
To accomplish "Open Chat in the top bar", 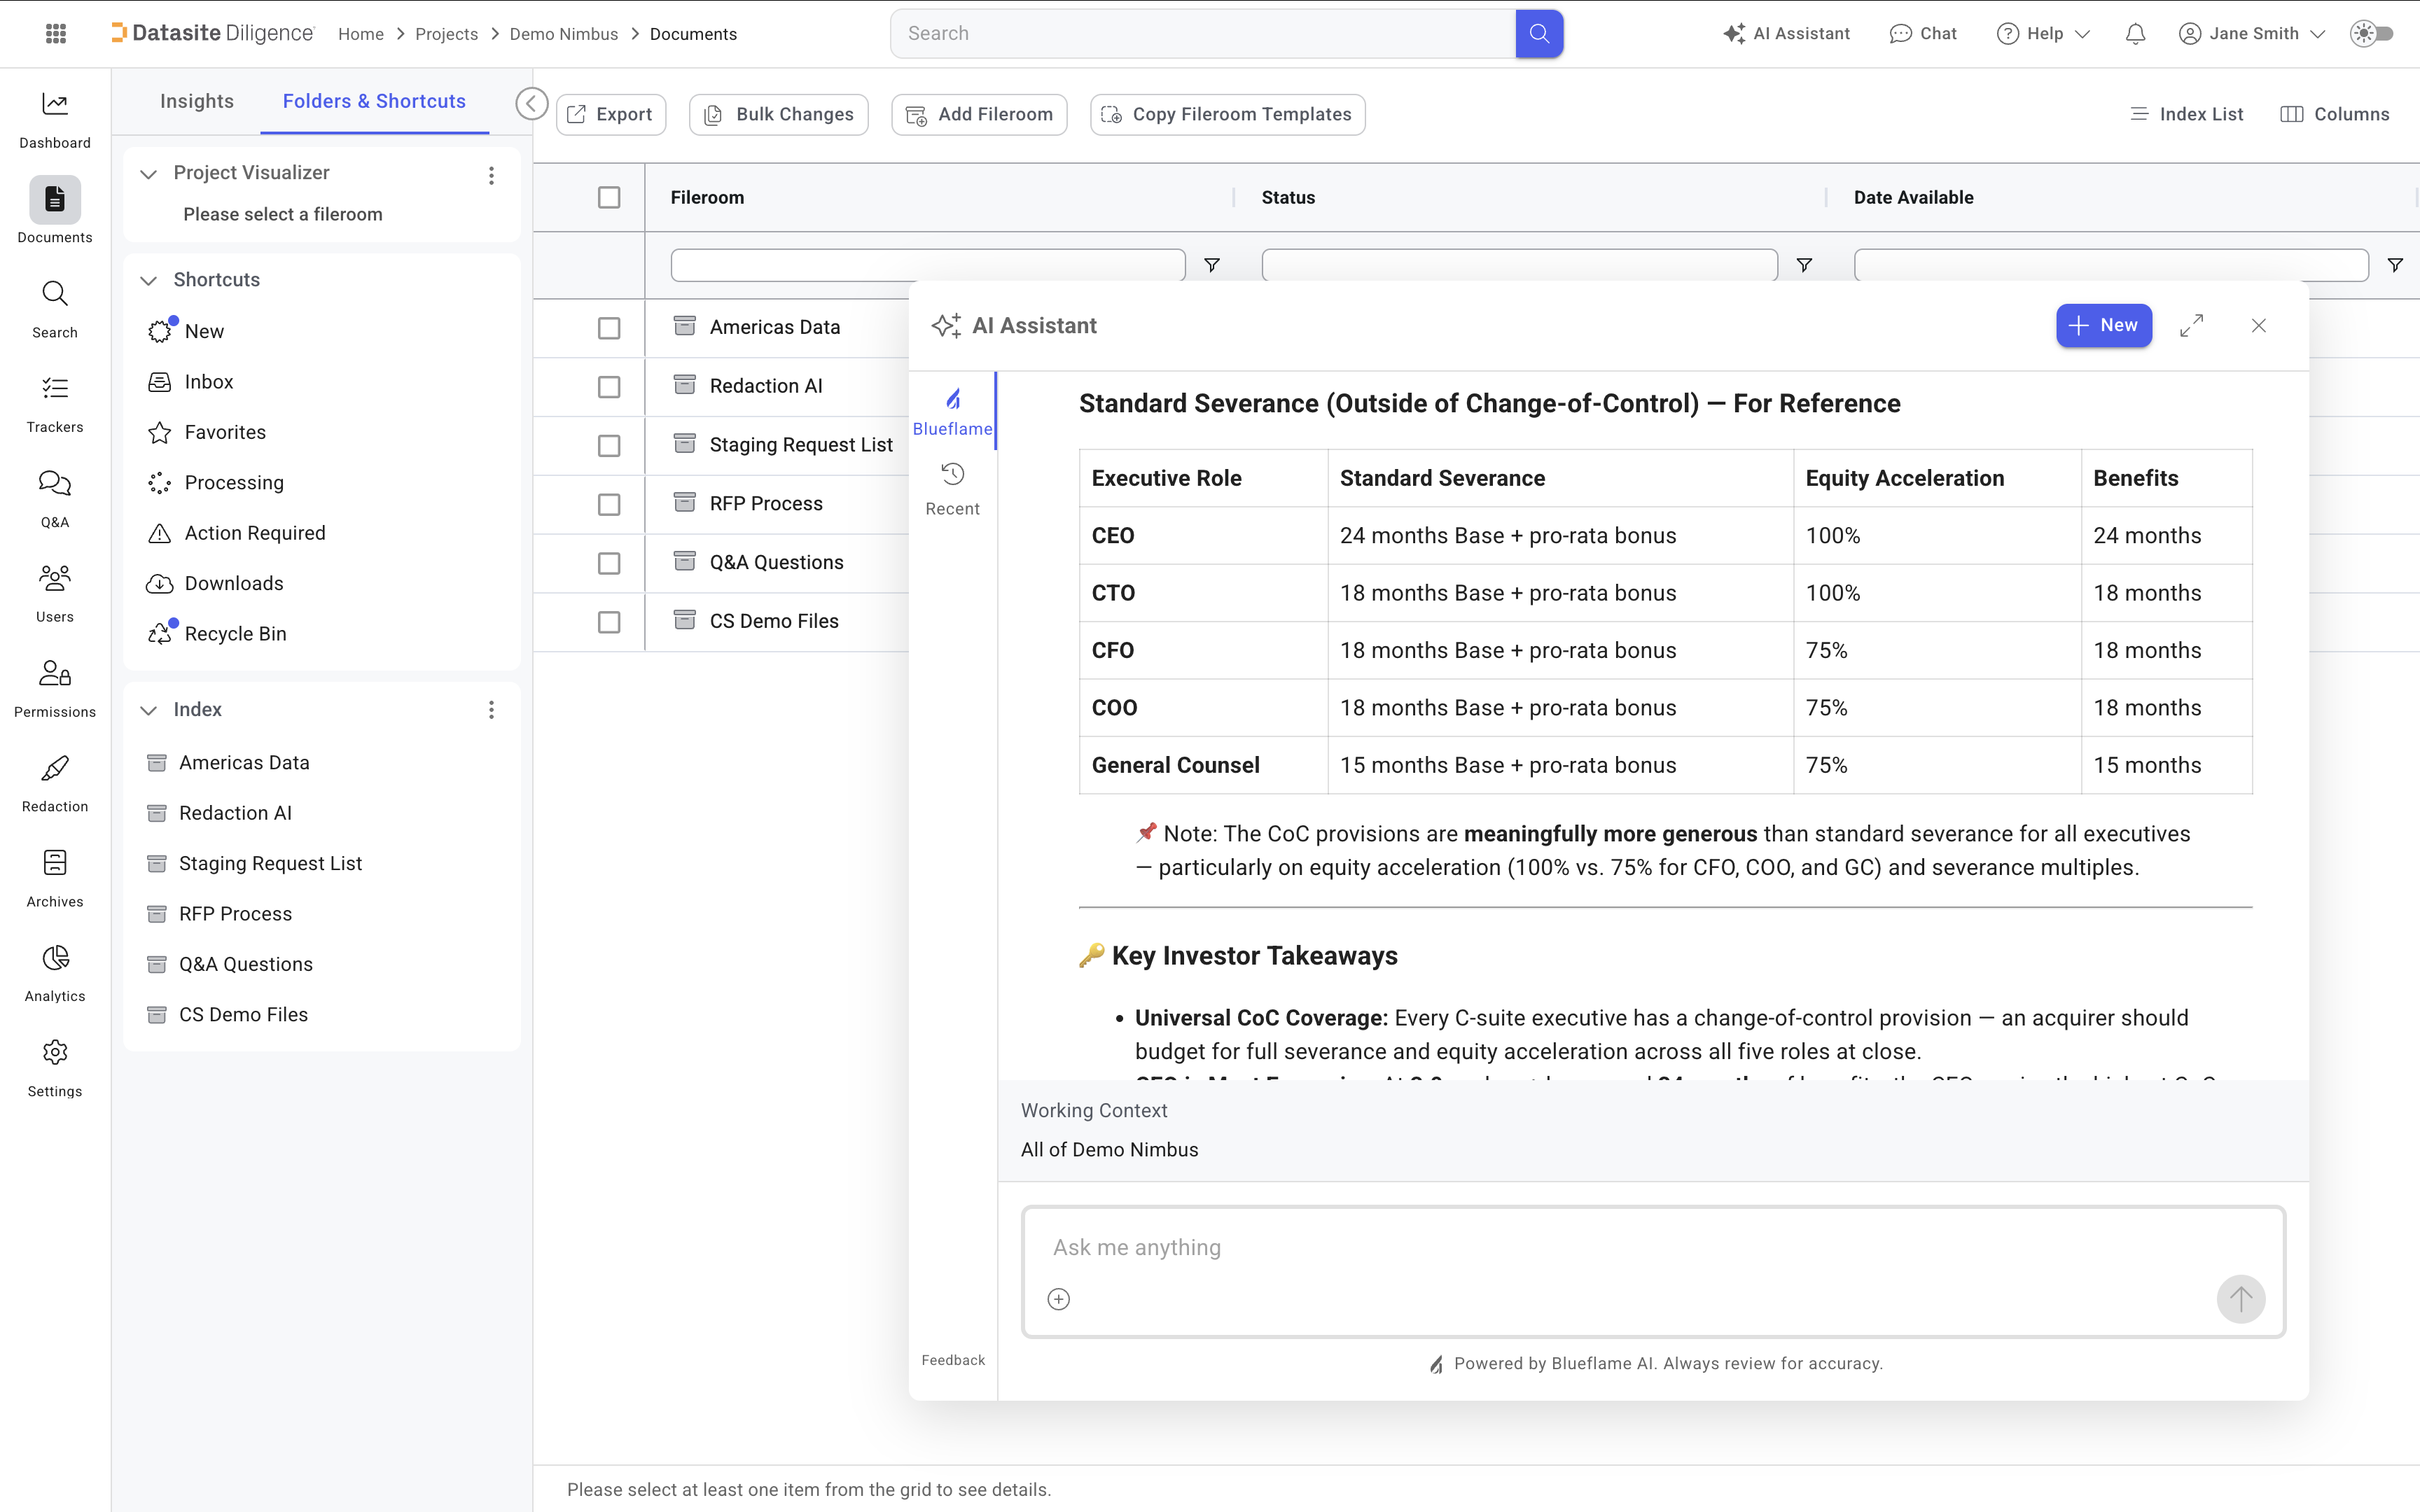I will (1923, 33).
